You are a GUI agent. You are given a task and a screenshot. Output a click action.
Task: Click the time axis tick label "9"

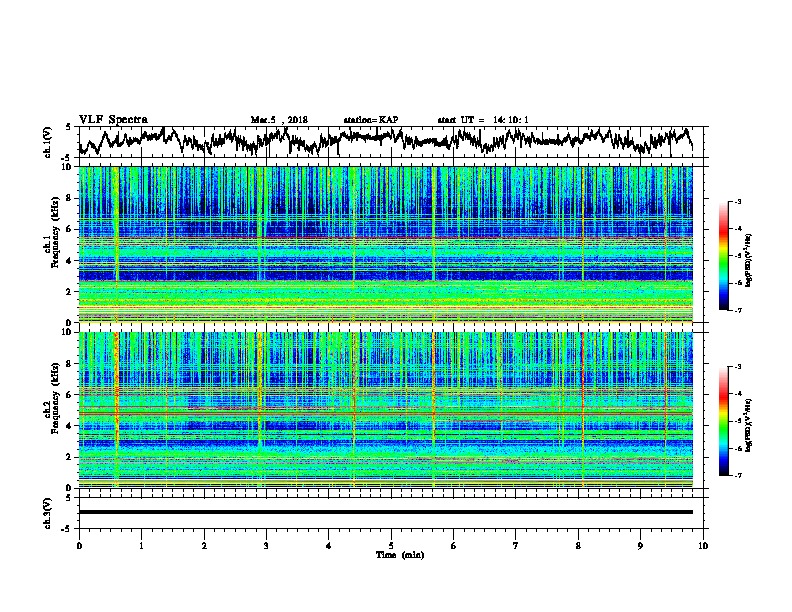pos(640,546)
